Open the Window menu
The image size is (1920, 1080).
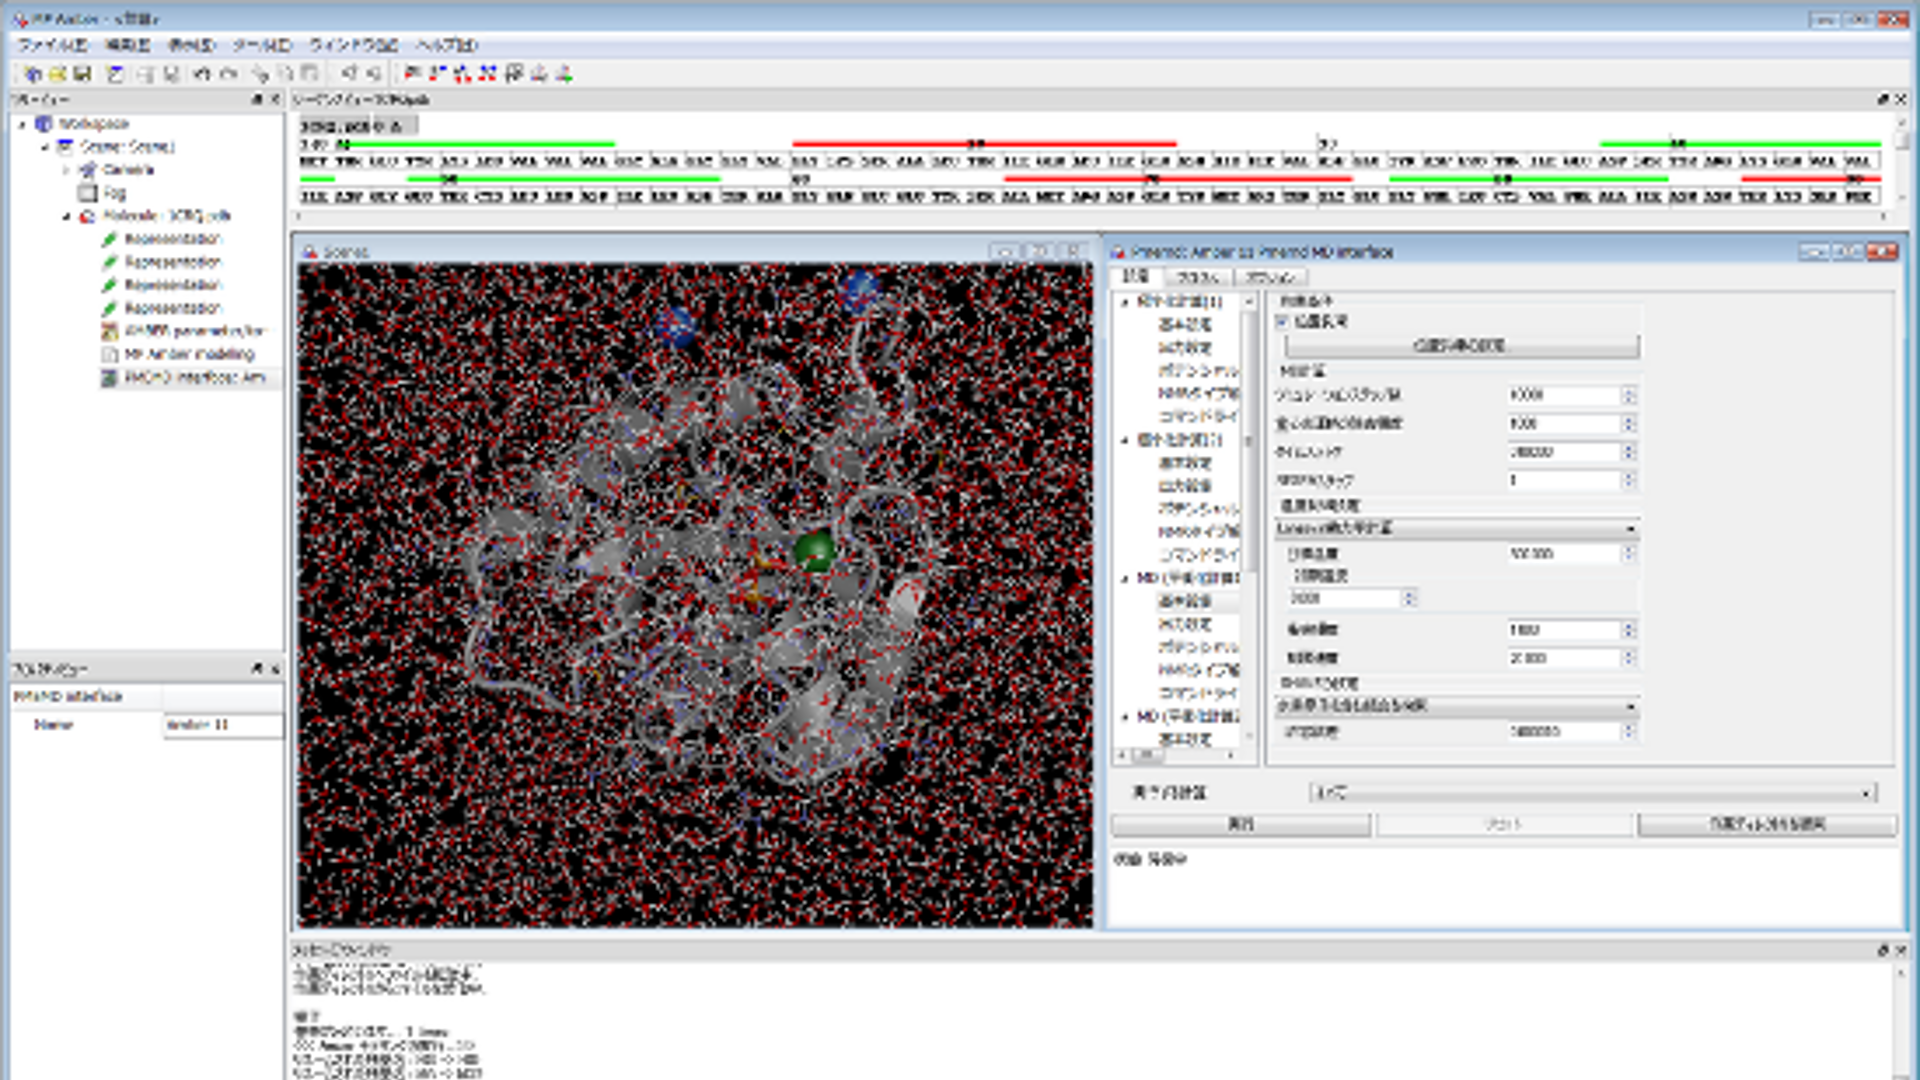[352, 45]
